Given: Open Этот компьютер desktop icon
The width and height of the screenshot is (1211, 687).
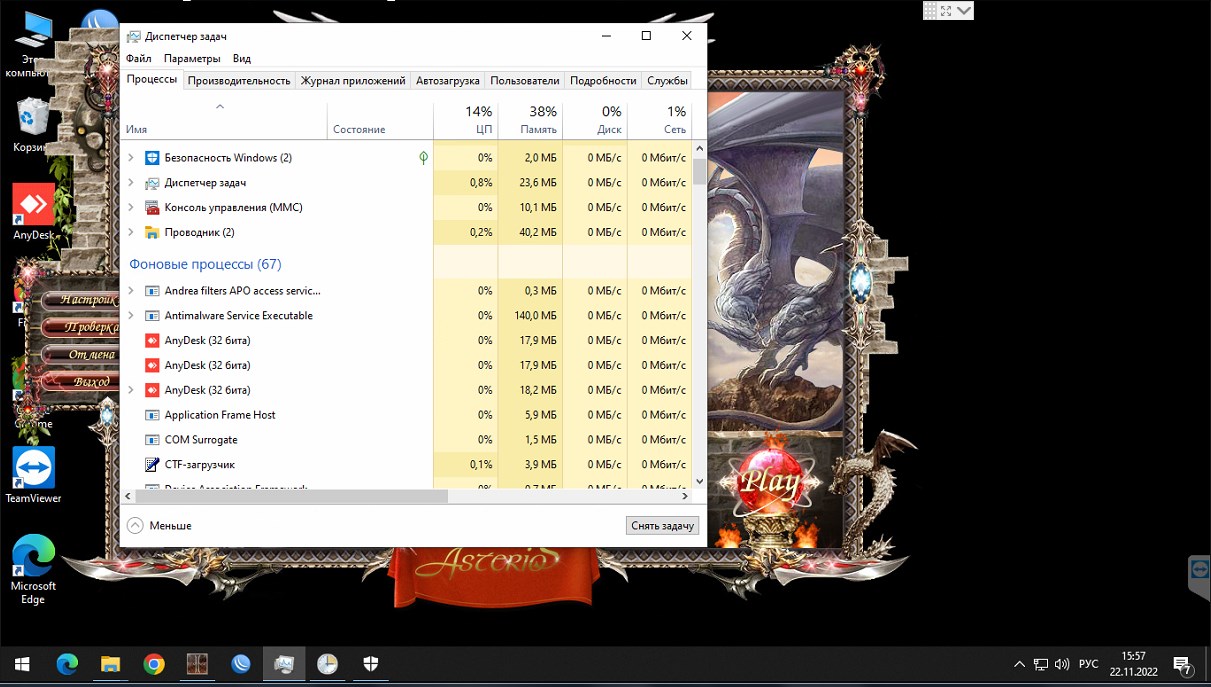Looking at the screenshot, I should (33, 45).
